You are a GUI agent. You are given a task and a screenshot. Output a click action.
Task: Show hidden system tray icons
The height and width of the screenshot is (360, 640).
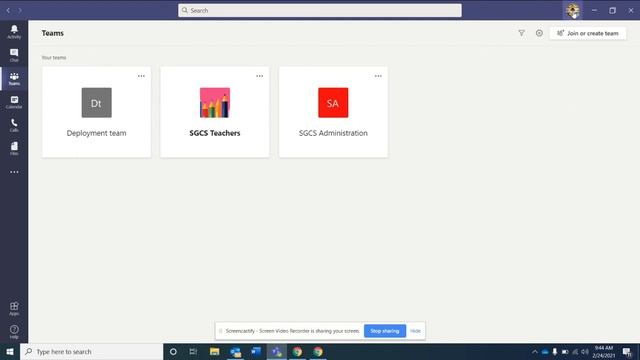pyautogui.click(x=535, y=351)
